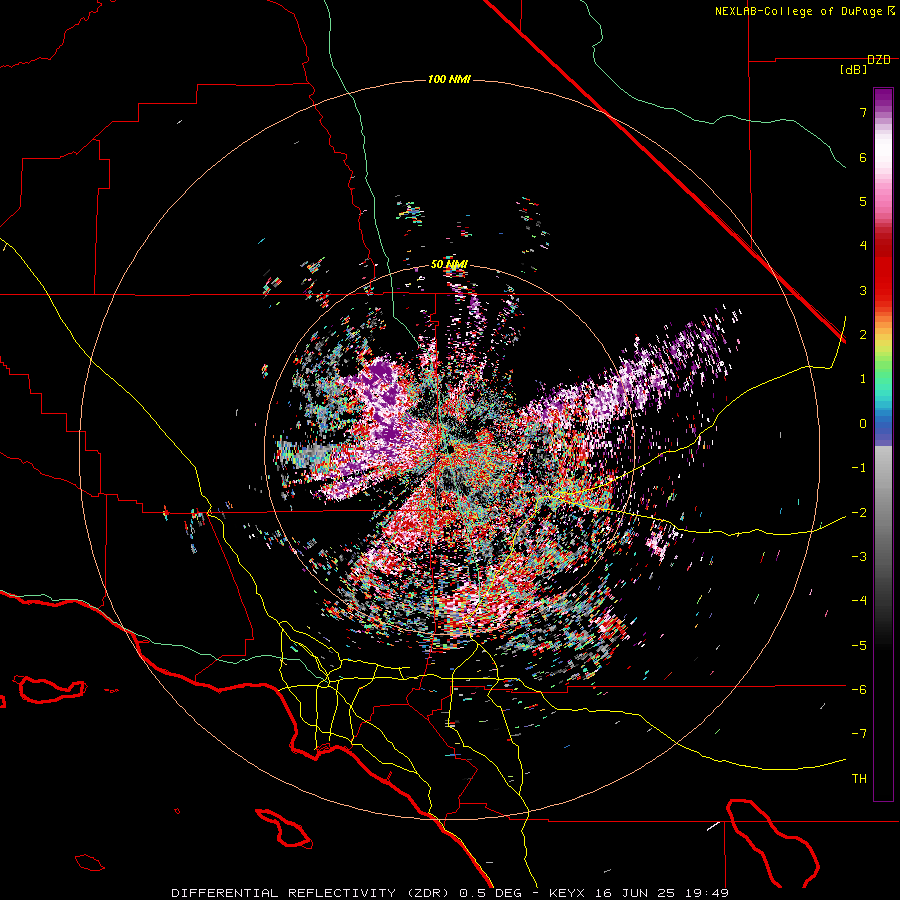Click the 5 value on color scale
The image size is (900, 900).
tap(863, 201)
